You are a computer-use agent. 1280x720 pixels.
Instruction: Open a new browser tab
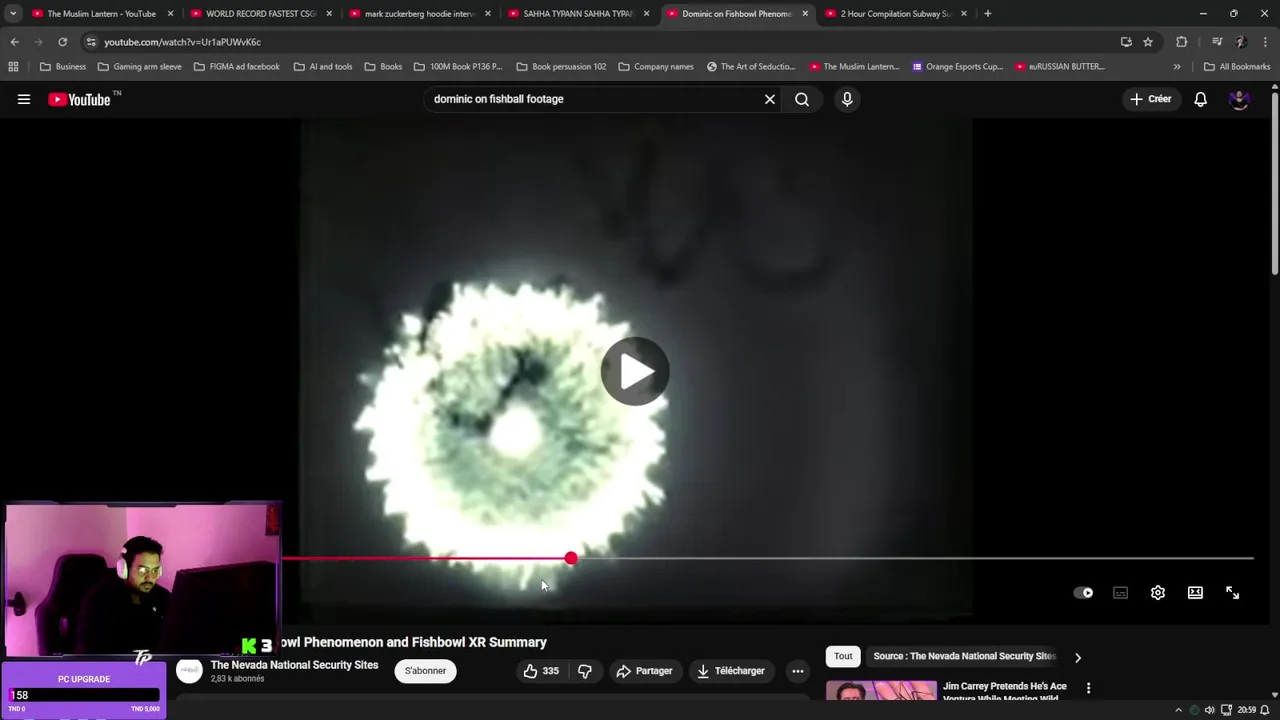coord(987,14)
